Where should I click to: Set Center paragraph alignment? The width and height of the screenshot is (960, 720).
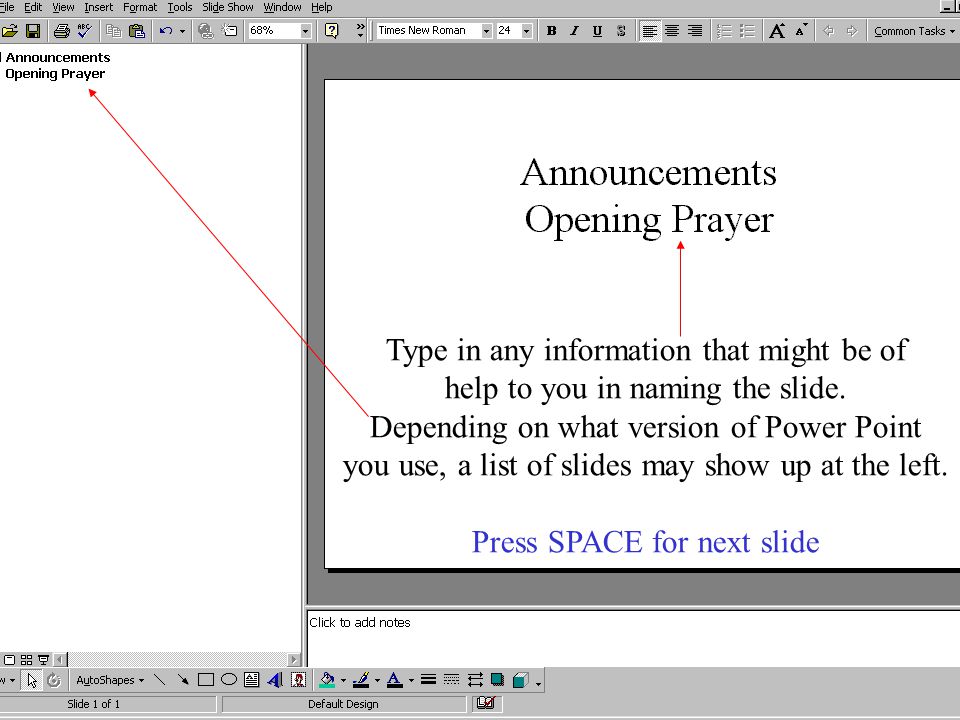click(672, 31)
